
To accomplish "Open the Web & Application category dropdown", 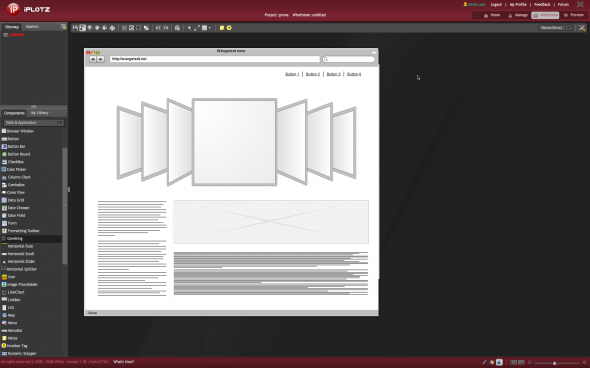I will tap(34, 123).
